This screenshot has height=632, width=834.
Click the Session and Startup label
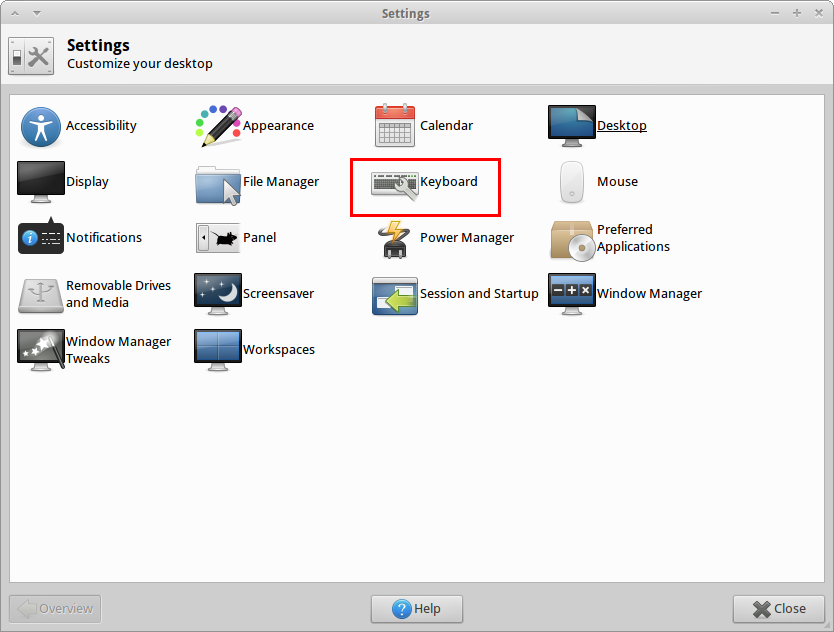(x=479, y=294)
